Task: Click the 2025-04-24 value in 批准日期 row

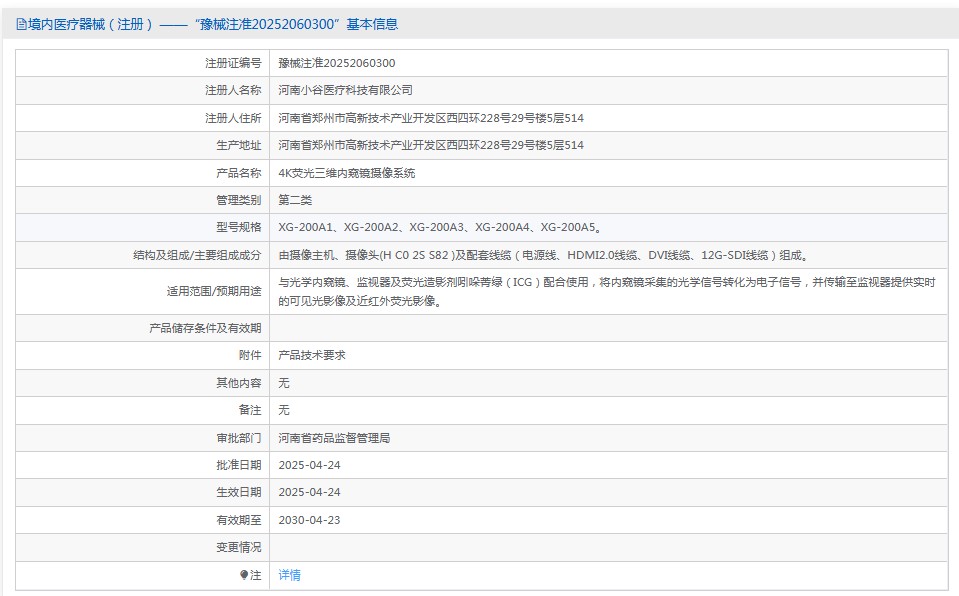Action: click(309, 465)
